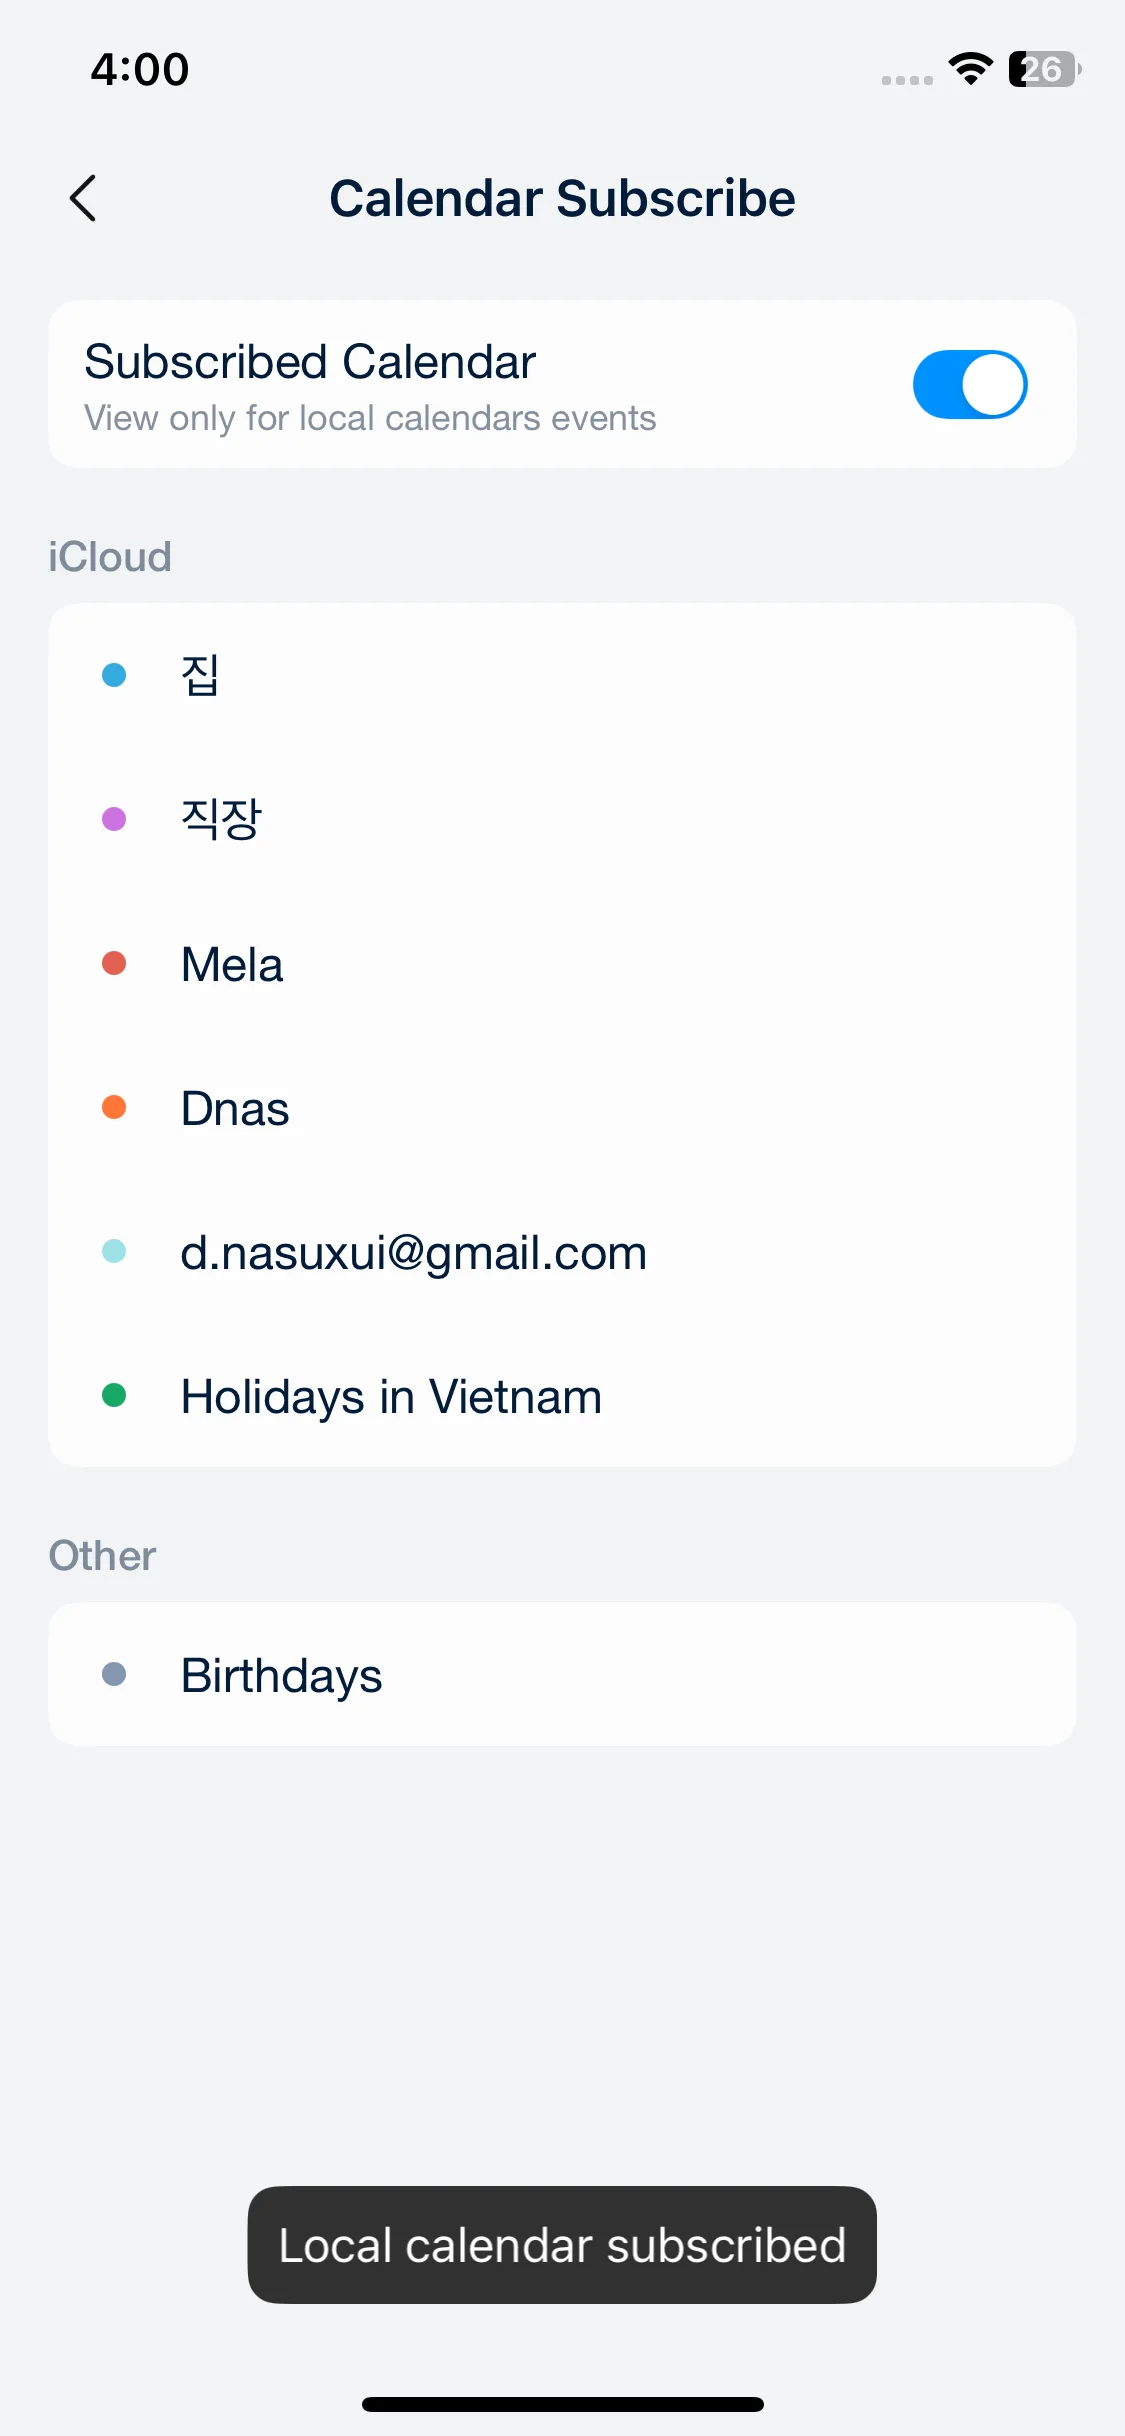
Task: Tap the cellular signal dots icon
Action: tap(907, 80)
